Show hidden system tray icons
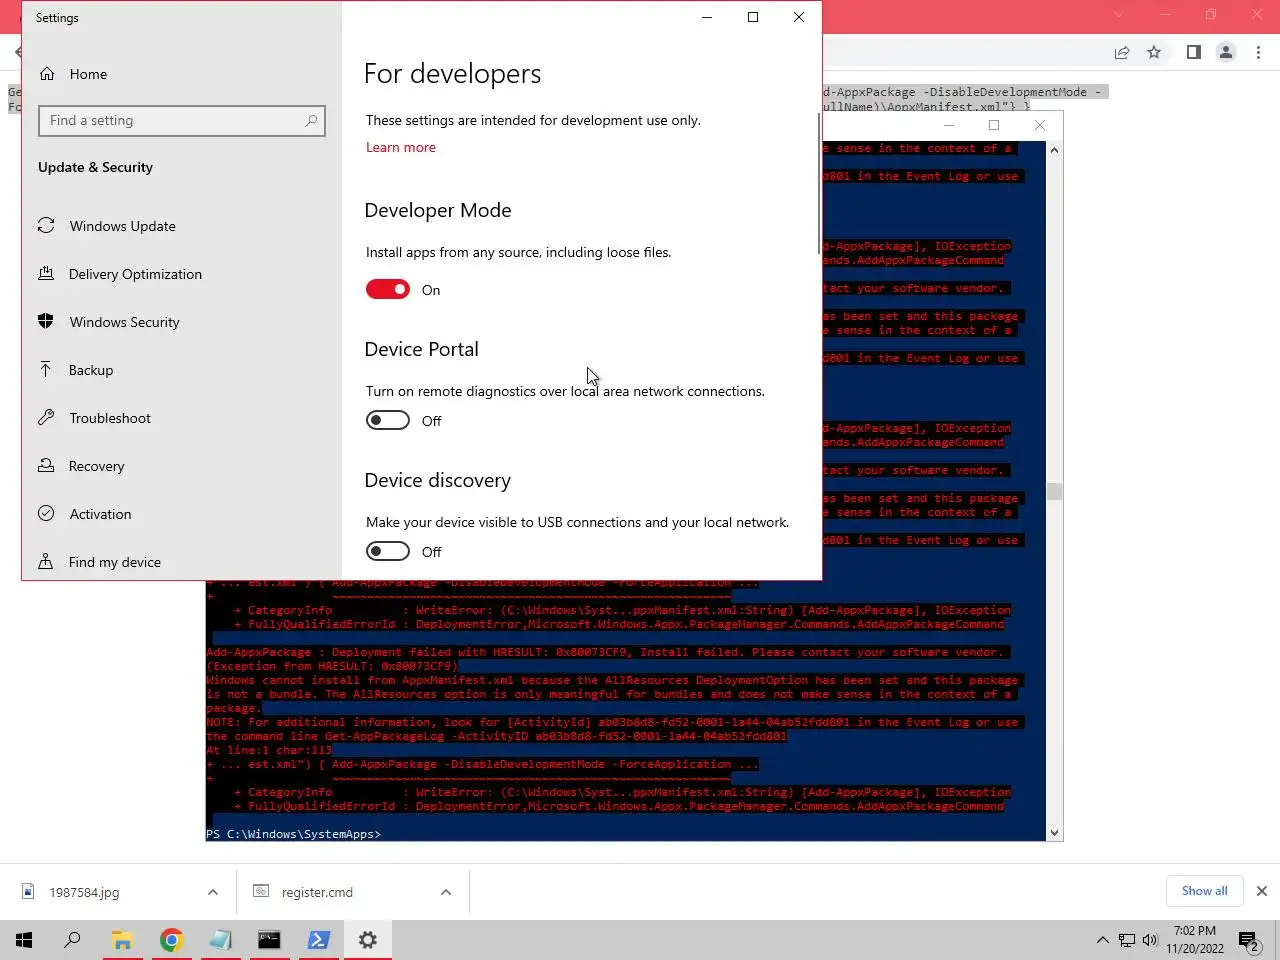The height and width of the screenshot is (960, 1280). [x=1102, y=940]
